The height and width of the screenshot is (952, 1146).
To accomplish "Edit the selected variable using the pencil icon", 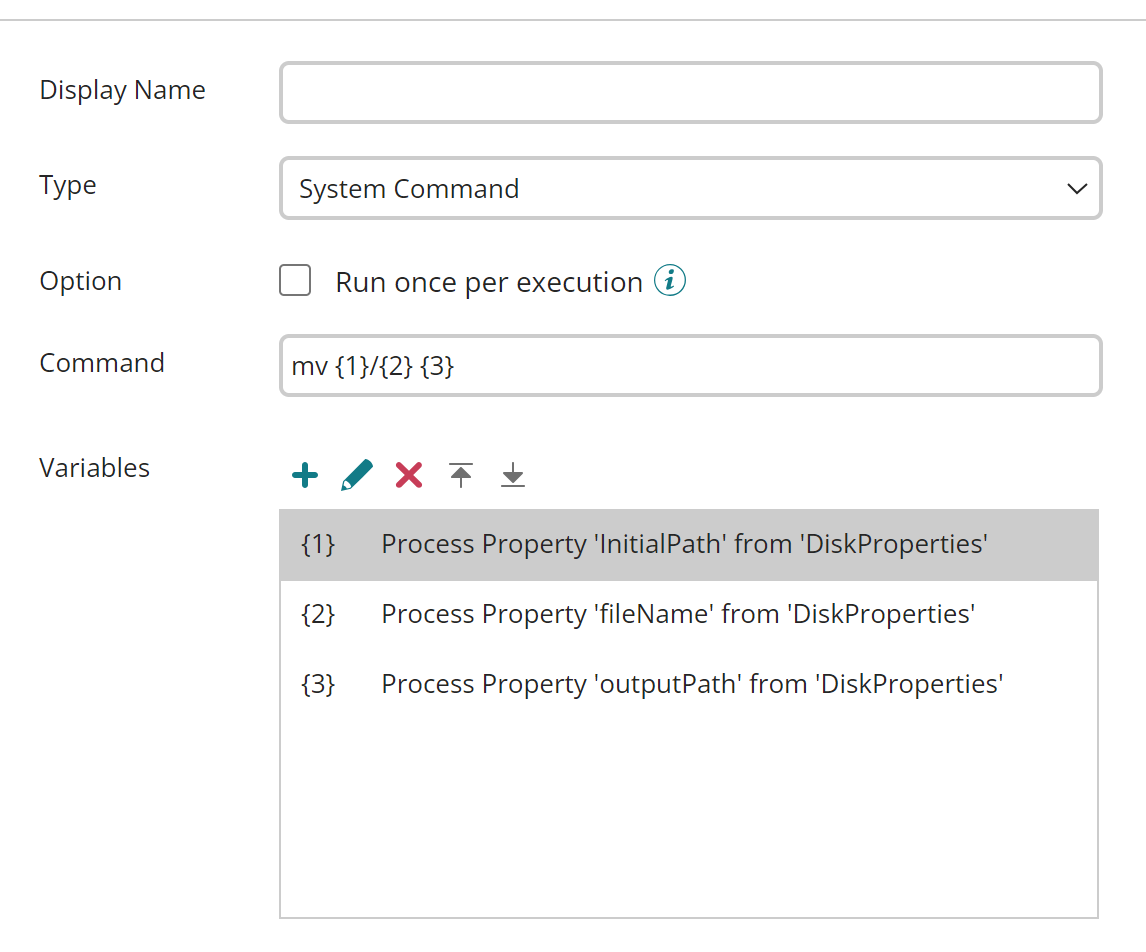I will pos(356,474).
